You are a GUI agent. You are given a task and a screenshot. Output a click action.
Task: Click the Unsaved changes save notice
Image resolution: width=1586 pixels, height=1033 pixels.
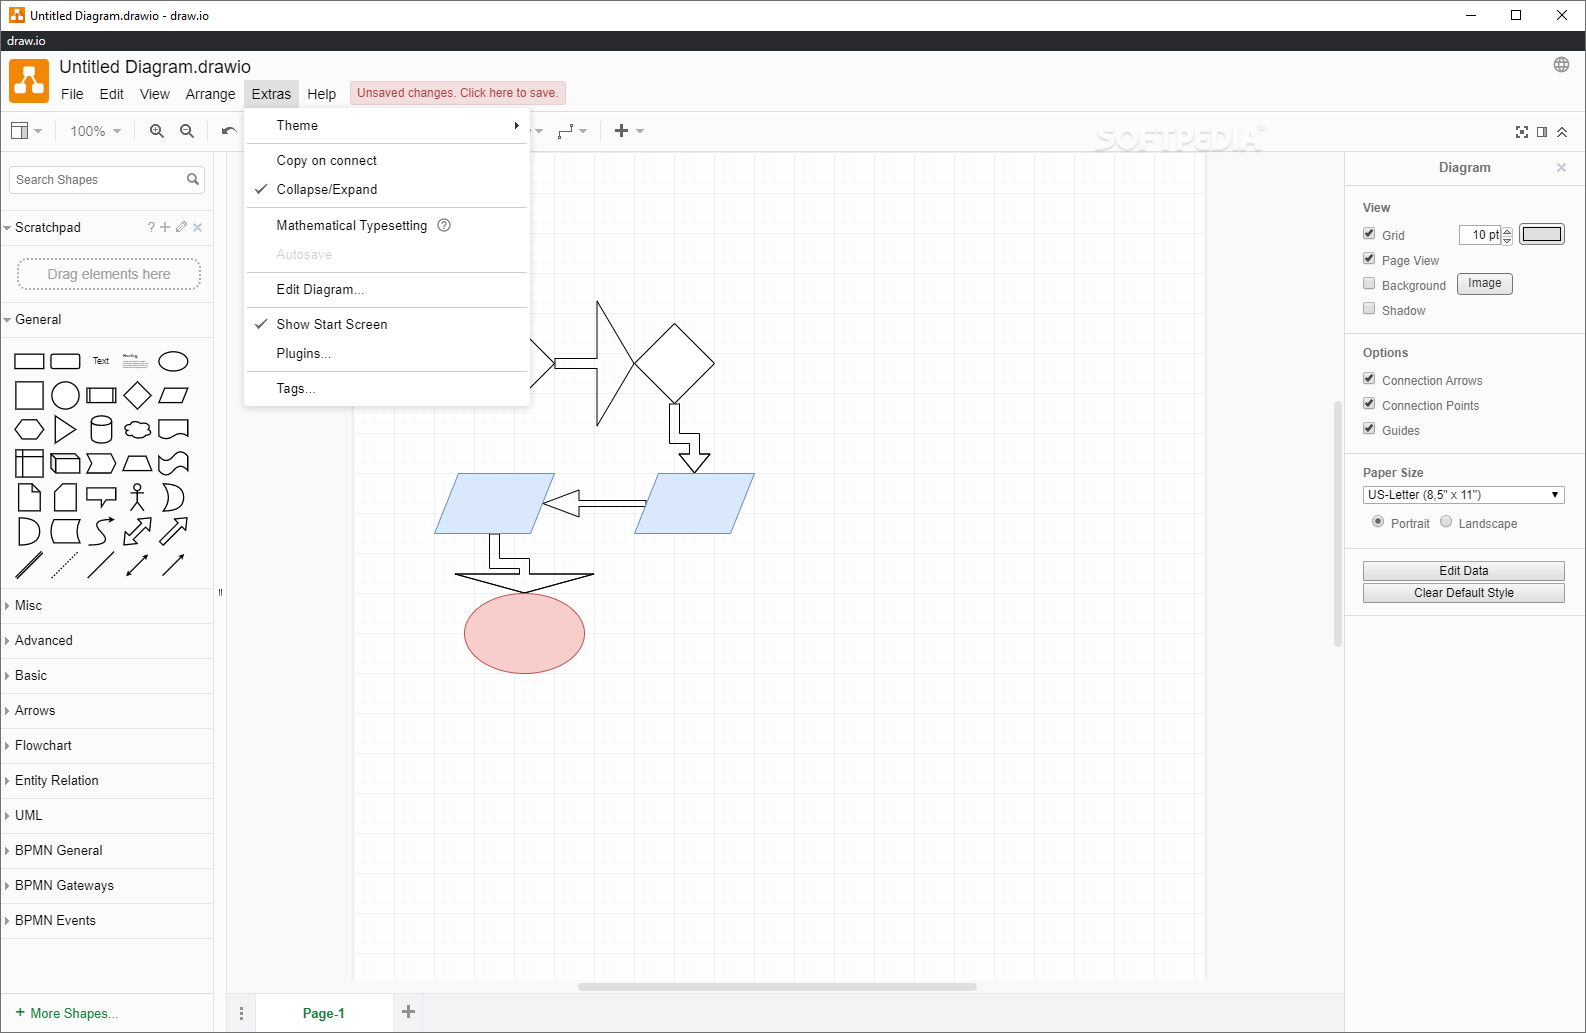click(457, 93)
